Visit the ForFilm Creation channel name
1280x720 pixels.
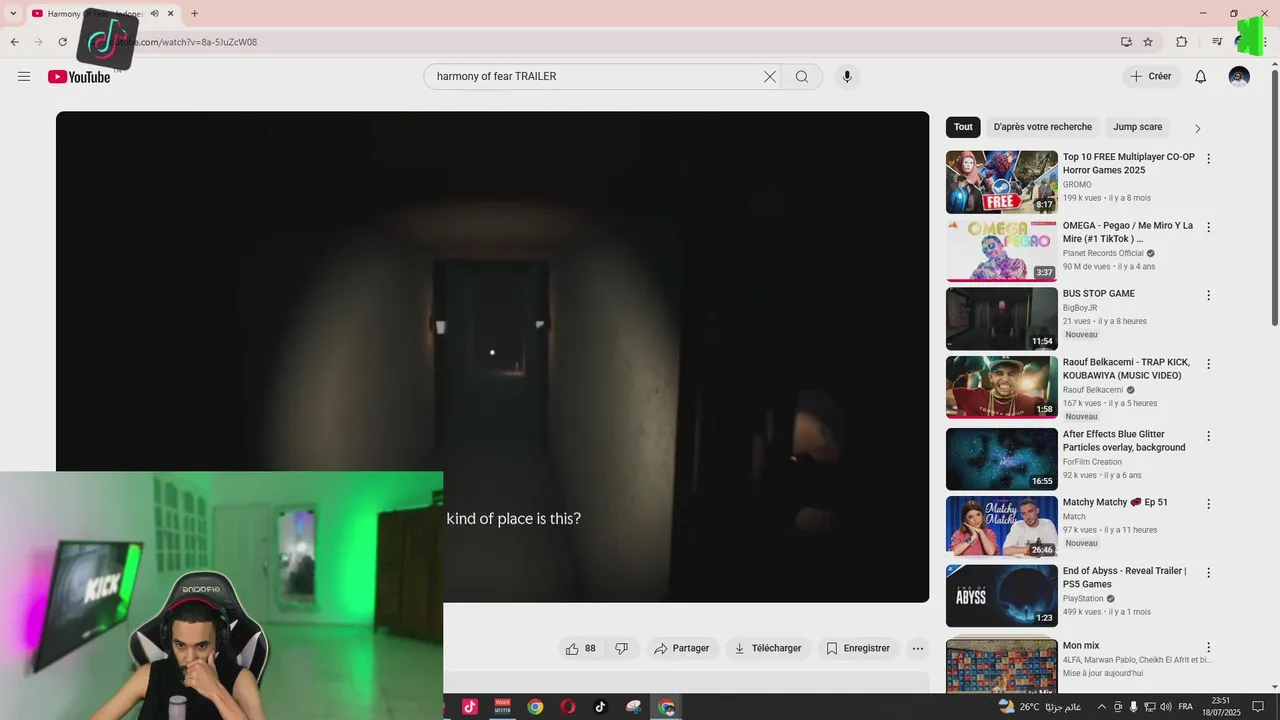[1092, 462]
